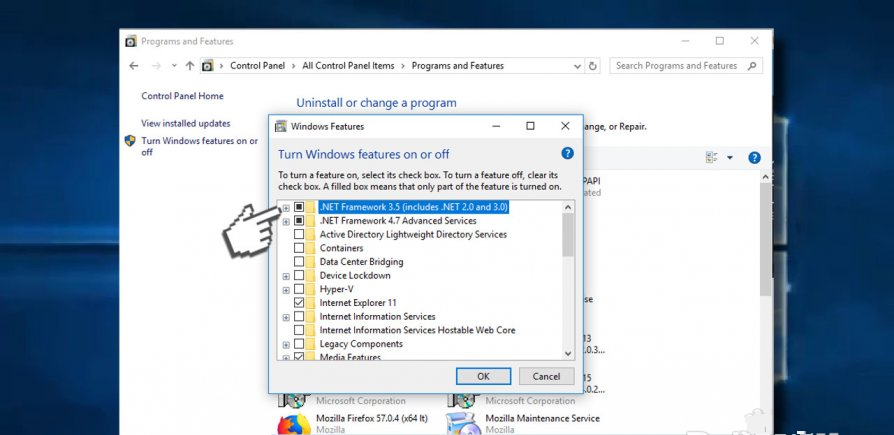Click the Mozilla Maintenance Service icon
The image size is (894, 435).
pos(462,424)
